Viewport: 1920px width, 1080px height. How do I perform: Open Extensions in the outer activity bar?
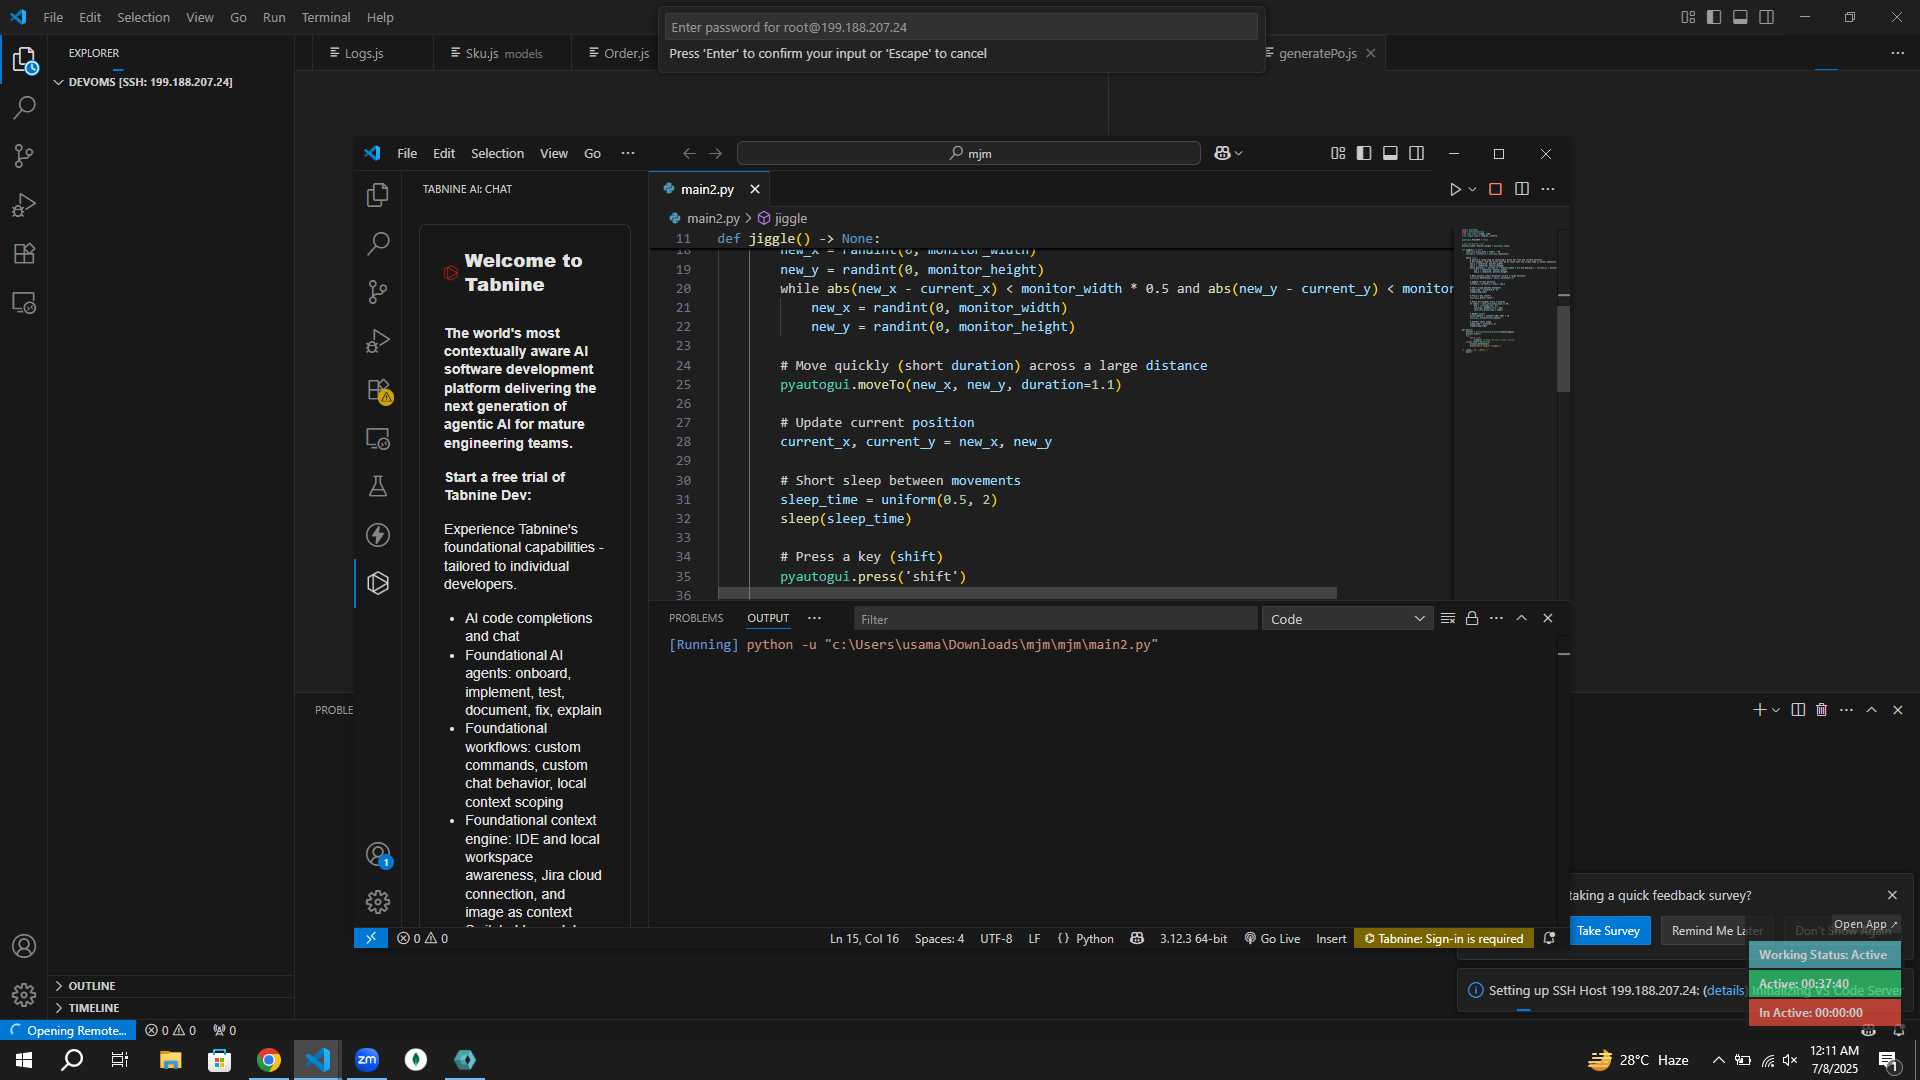pyautogui.click(x=24, y=254)
